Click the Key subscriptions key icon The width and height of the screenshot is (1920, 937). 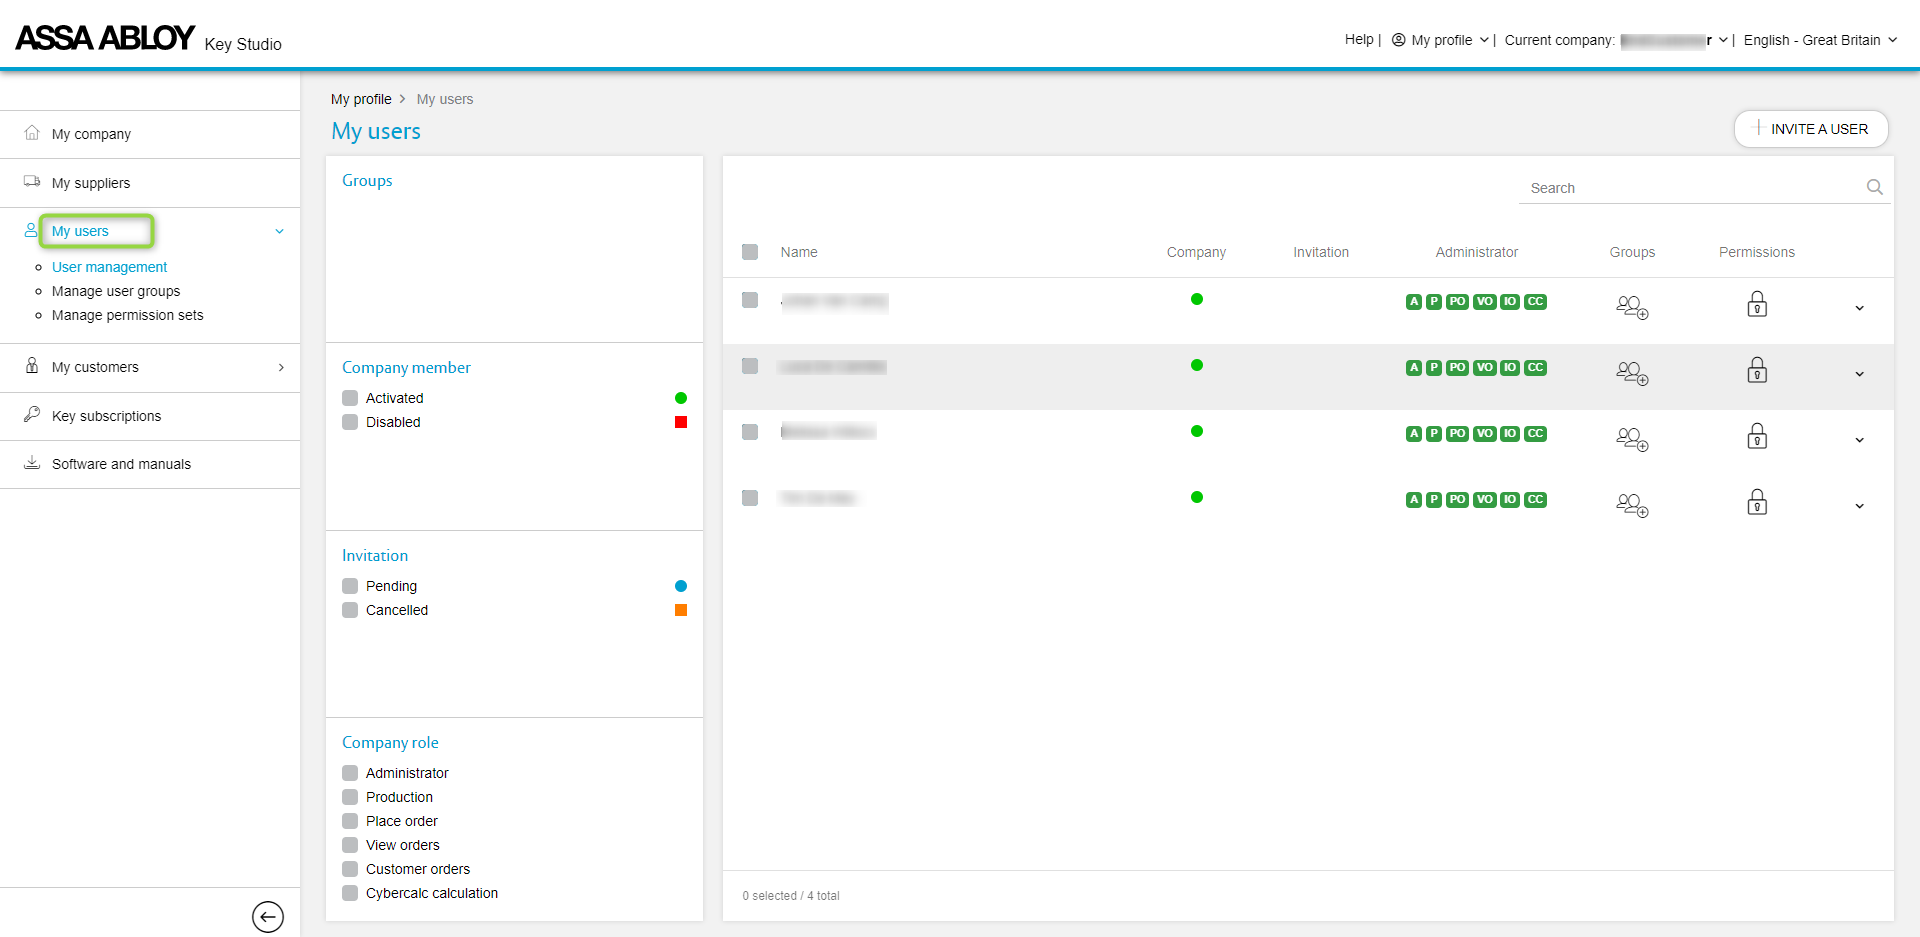tap(32, 414)
